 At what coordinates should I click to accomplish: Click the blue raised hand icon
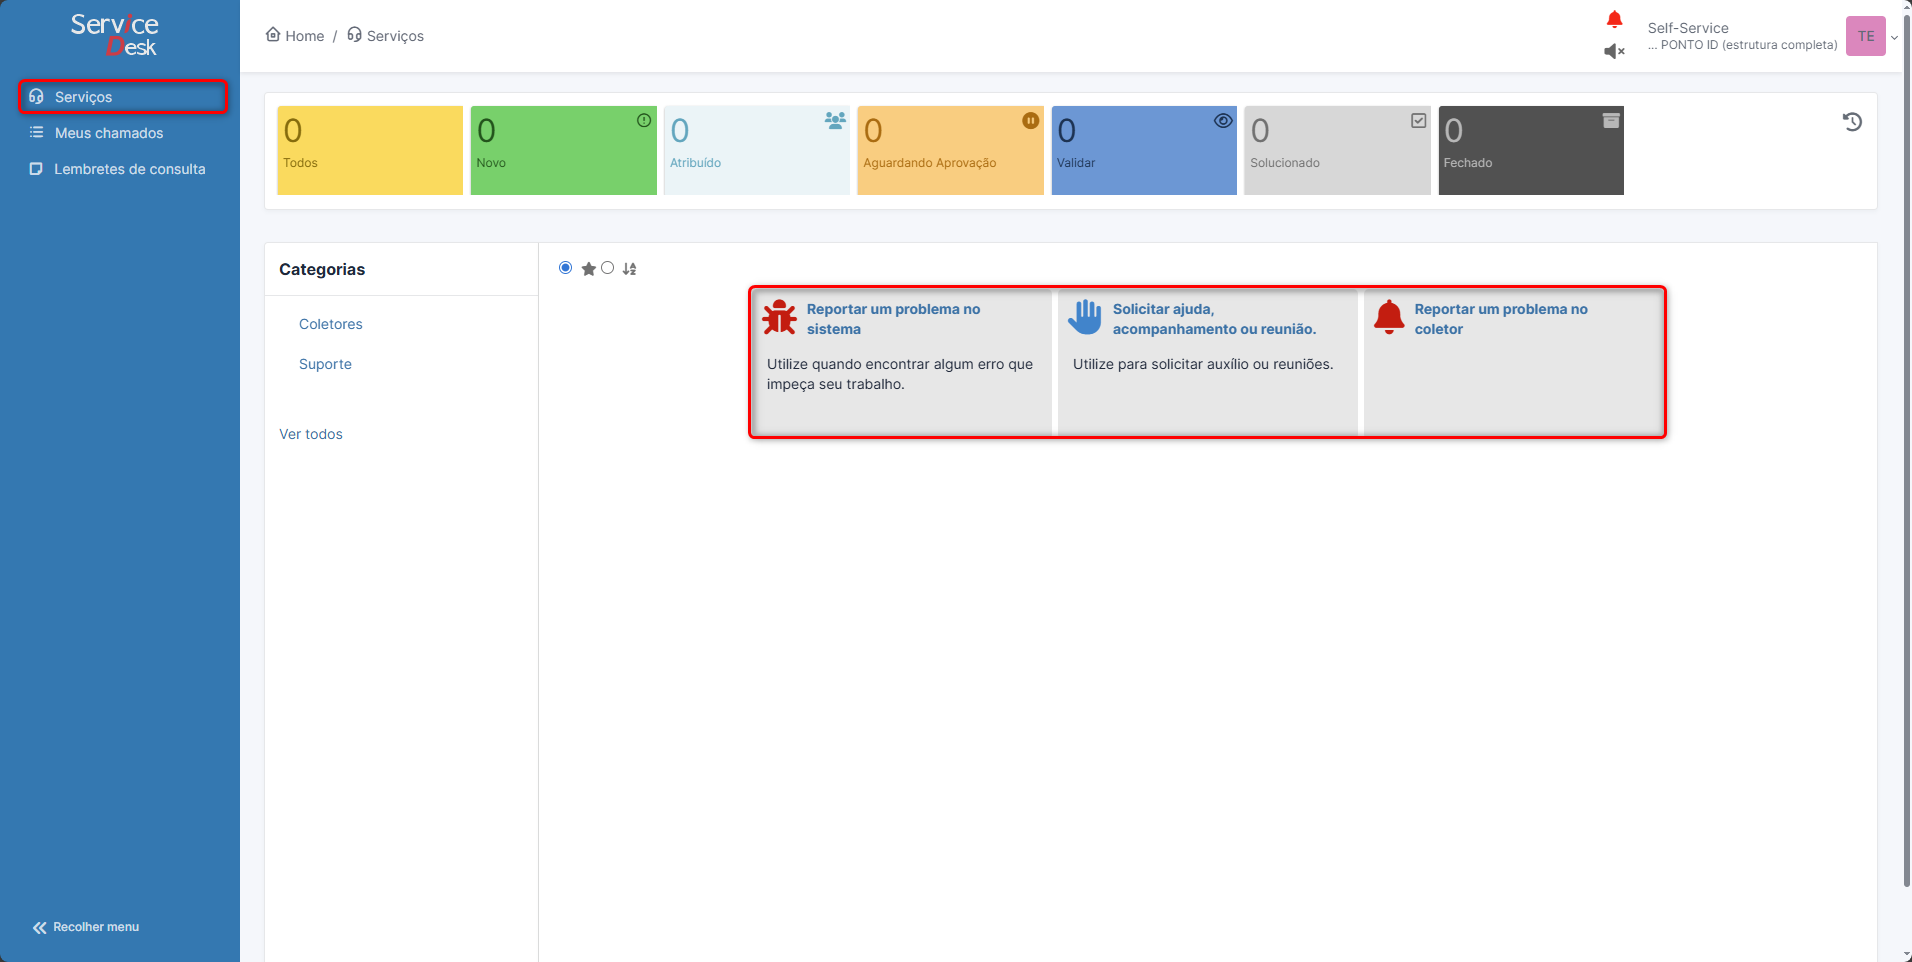[1085, 317]
